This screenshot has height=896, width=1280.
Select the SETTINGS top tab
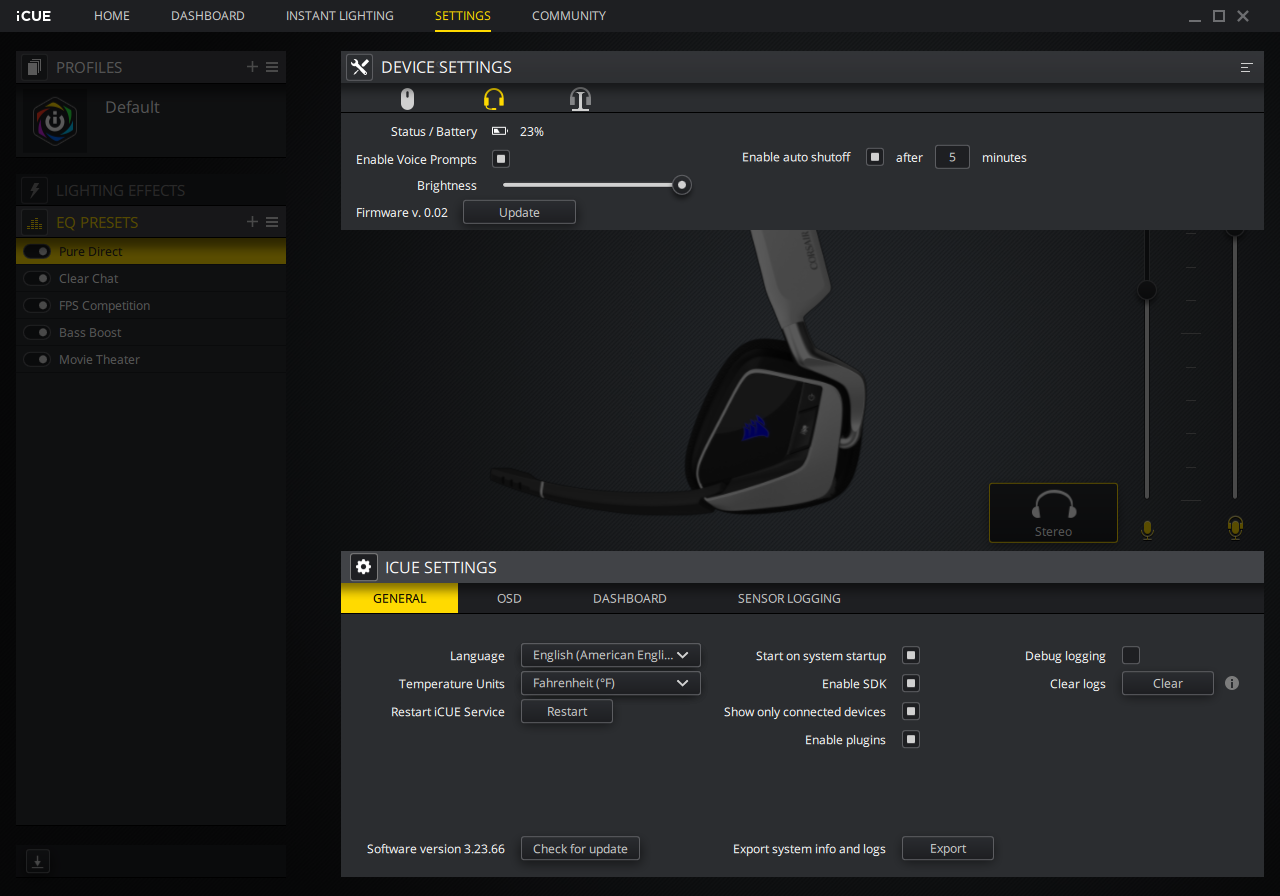pyautogui.click(x=463, y=16)
